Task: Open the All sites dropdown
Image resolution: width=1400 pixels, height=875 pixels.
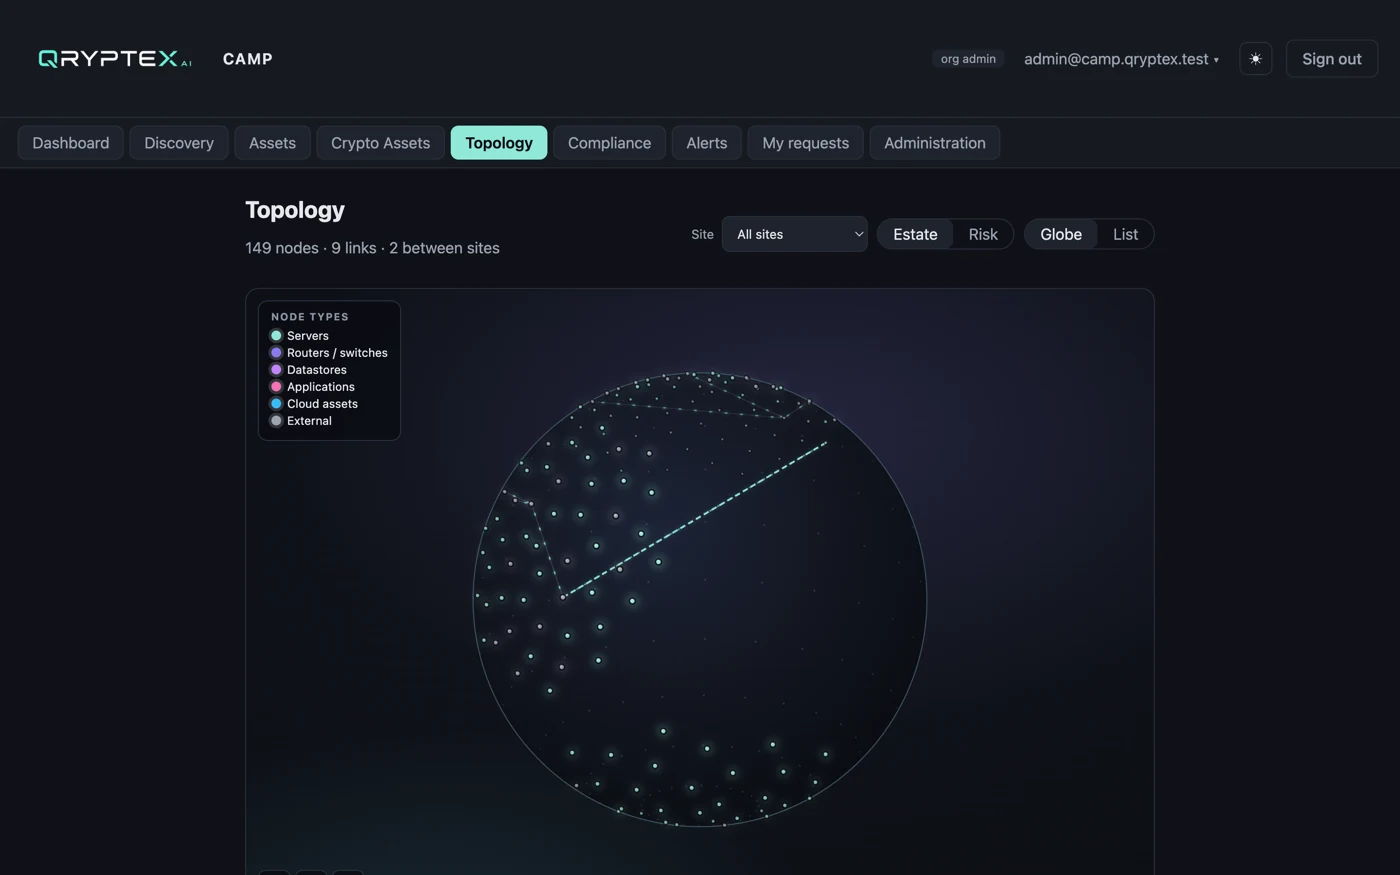Action: point(795,234)
